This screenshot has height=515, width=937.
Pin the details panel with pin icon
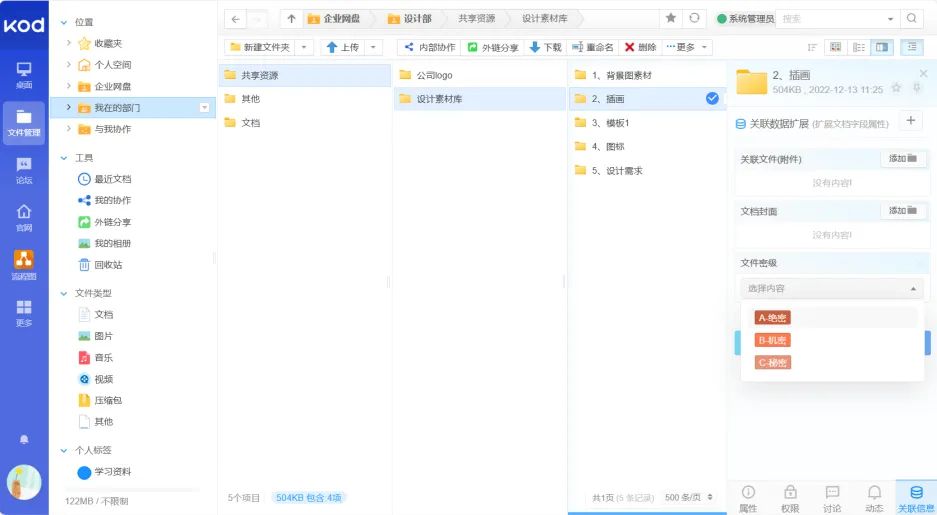click(x=917, y=88)
